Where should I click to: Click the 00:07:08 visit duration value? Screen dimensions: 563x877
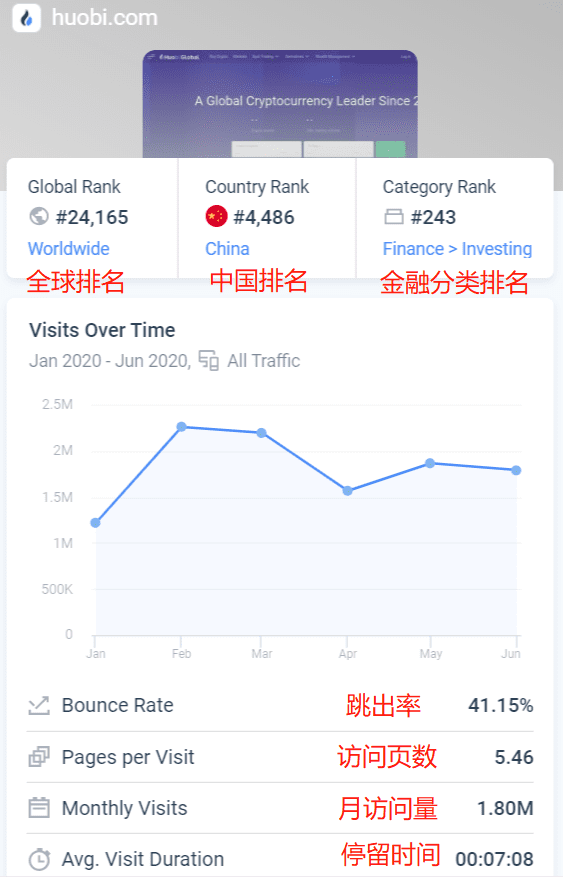494,859
